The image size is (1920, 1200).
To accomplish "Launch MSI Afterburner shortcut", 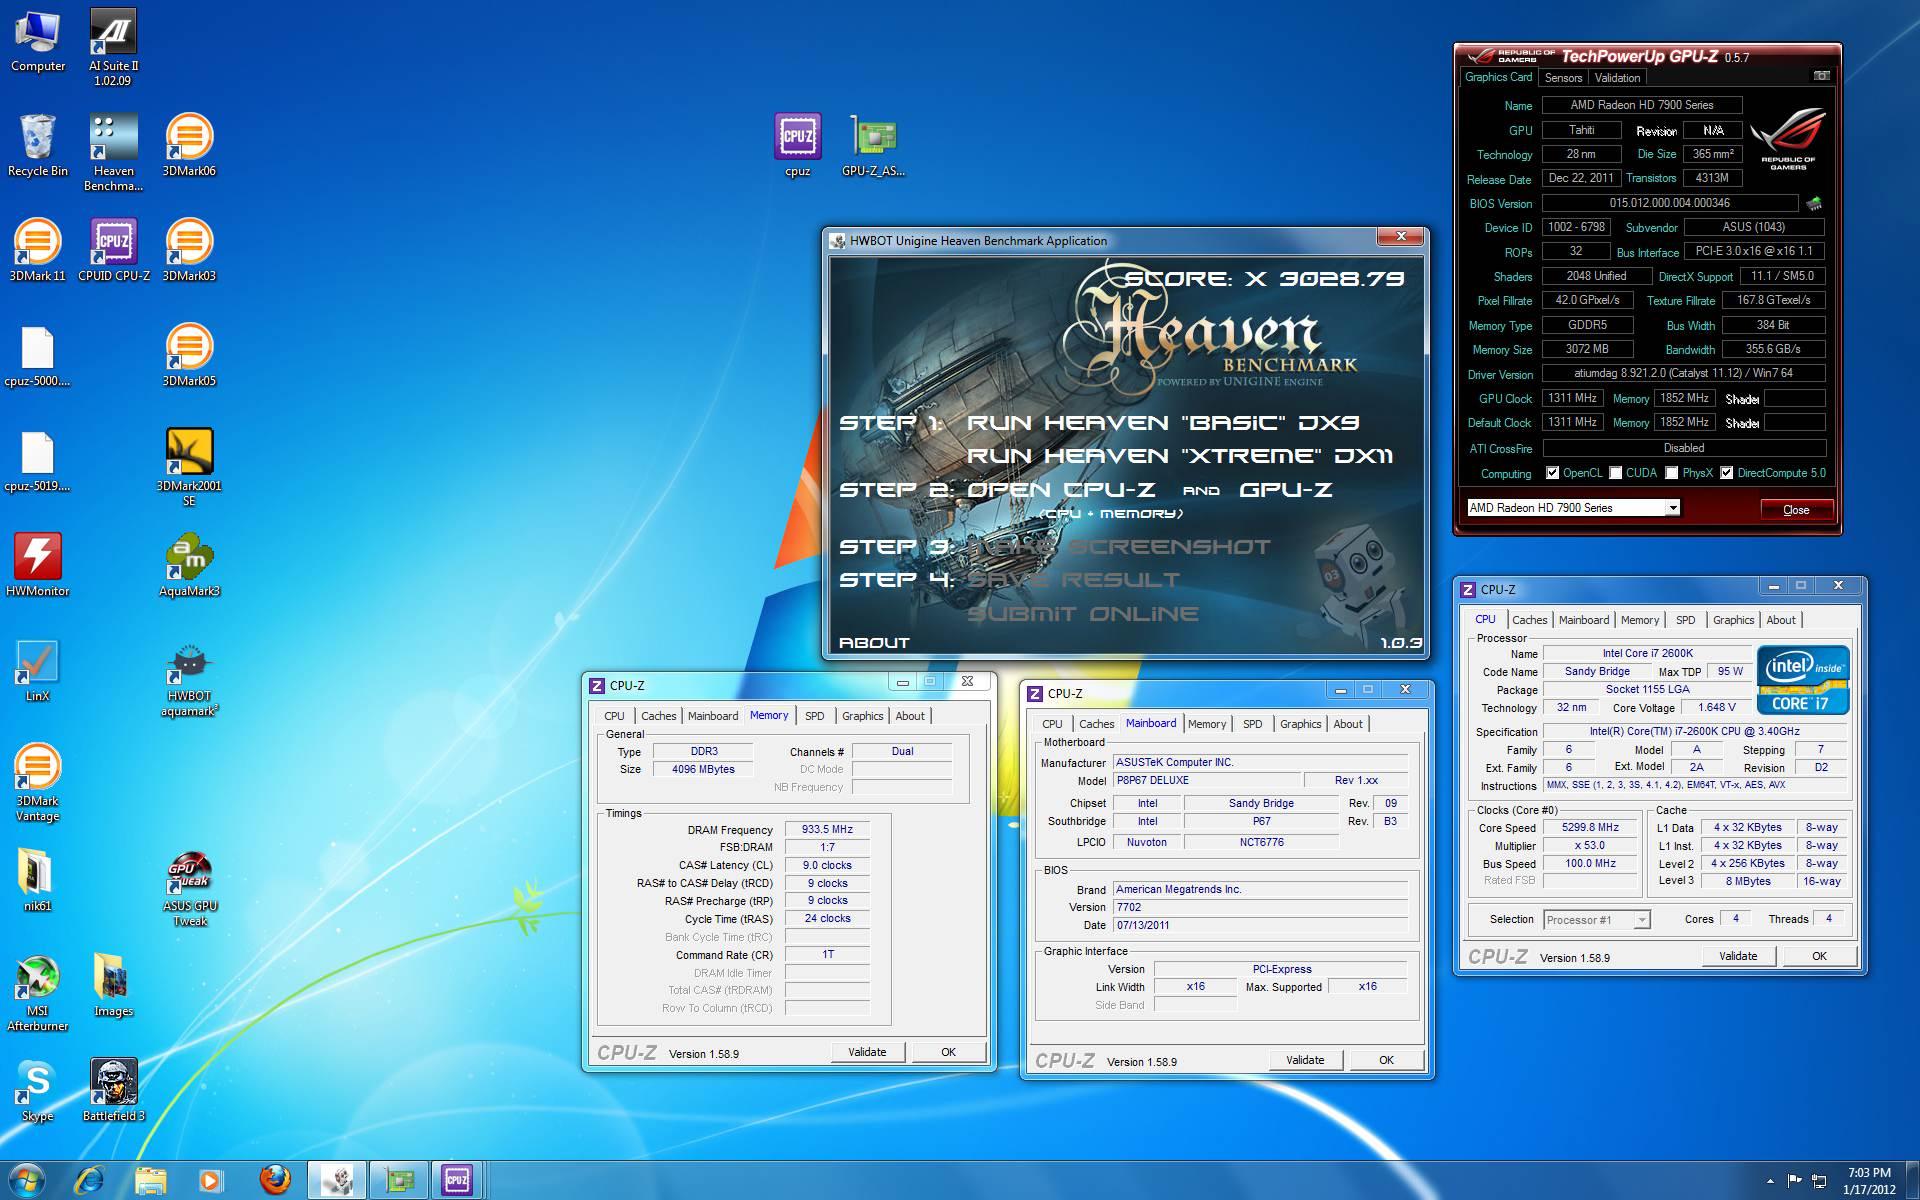I will tap(38, 993).
